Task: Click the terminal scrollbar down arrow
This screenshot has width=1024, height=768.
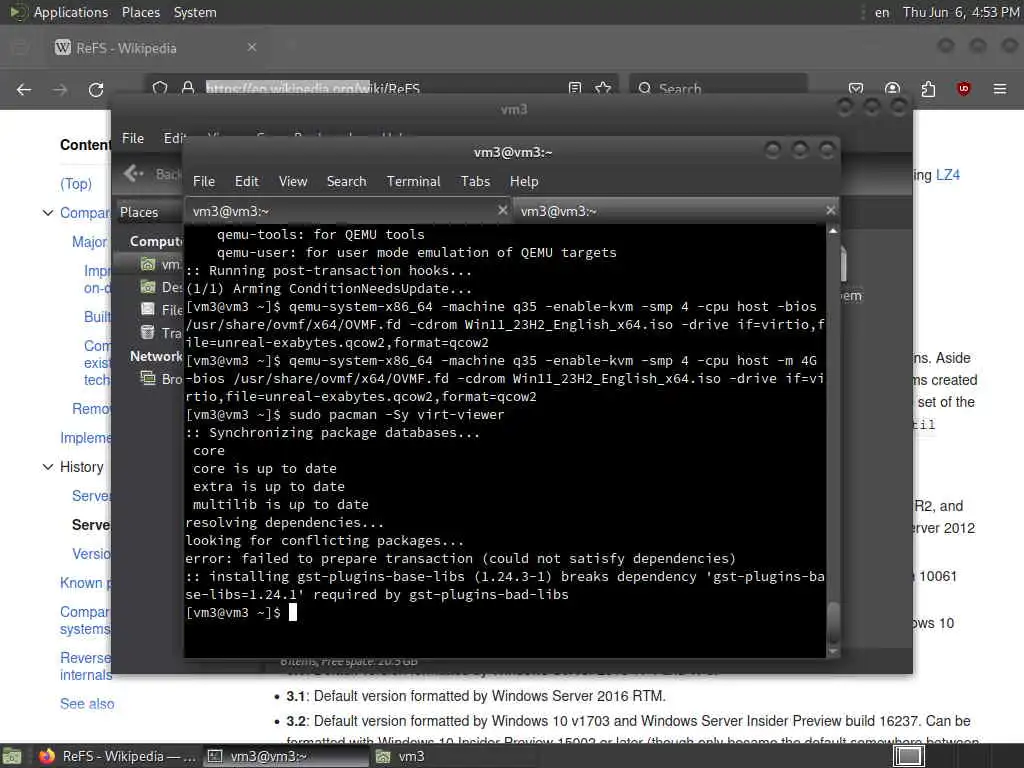Action: (833, 651)
